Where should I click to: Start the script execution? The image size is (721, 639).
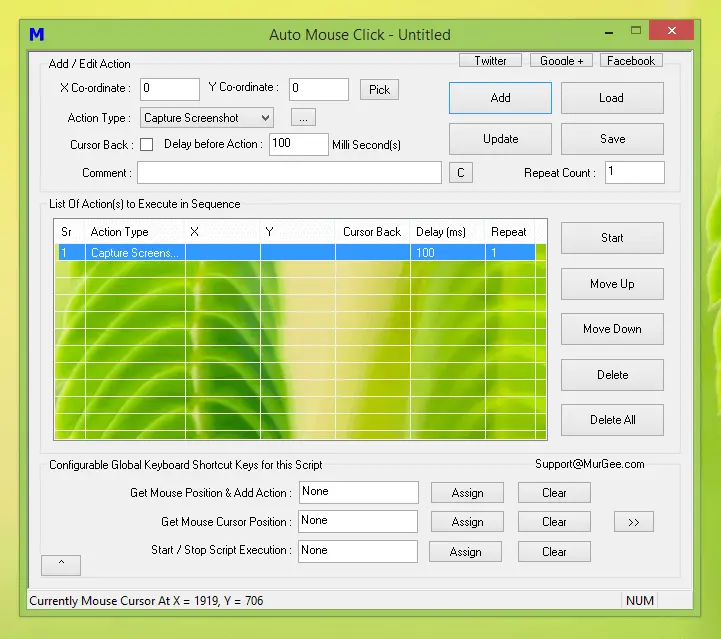(x=612, y=238)
